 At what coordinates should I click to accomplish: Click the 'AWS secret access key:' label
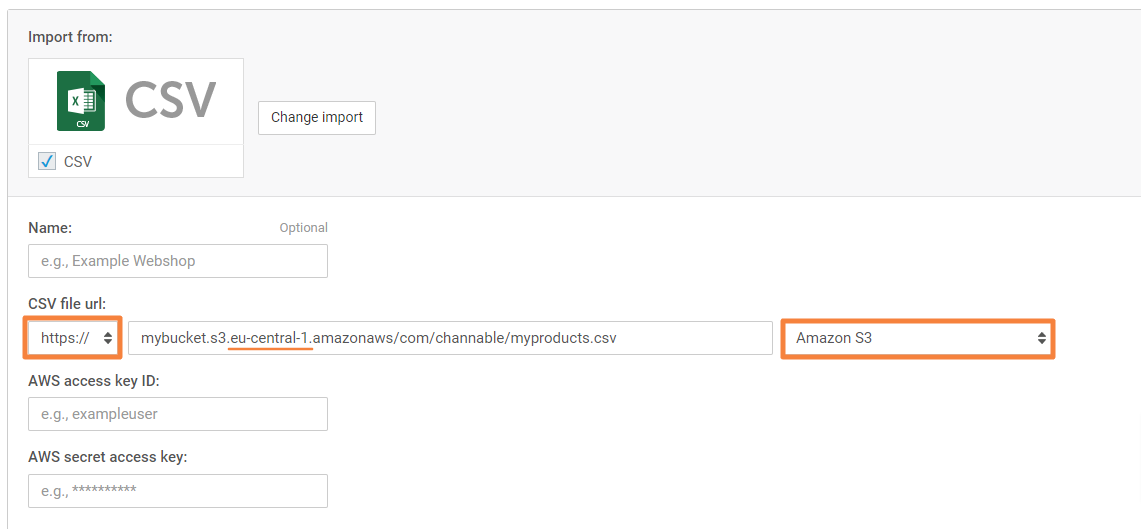[x=108, y=457]
